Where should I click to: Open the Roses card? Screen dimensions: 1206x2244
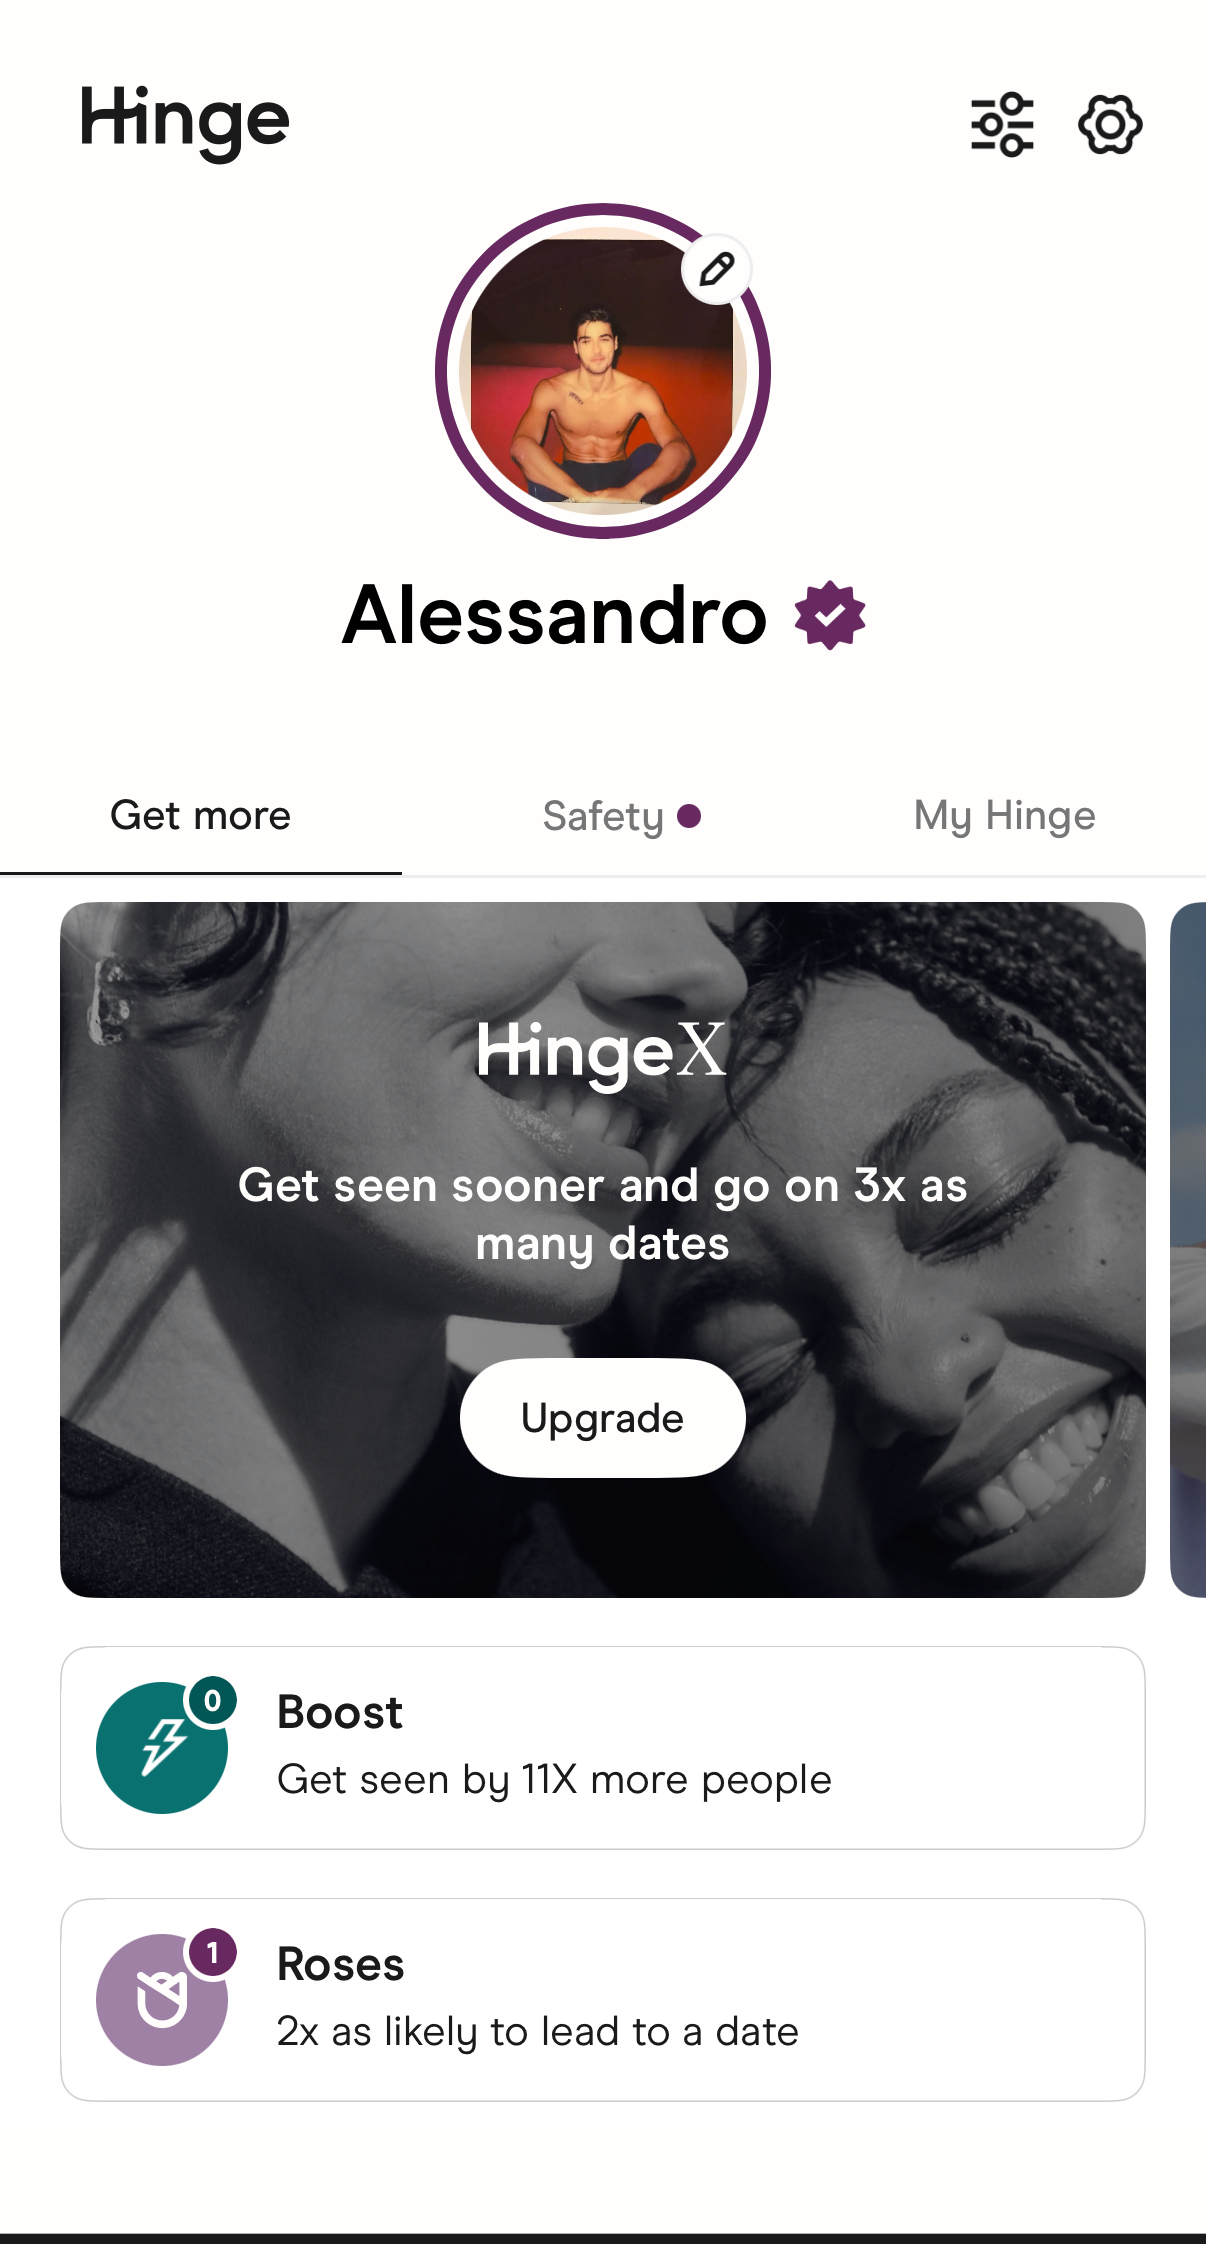pyautogui.click(x=603, y=2000)
